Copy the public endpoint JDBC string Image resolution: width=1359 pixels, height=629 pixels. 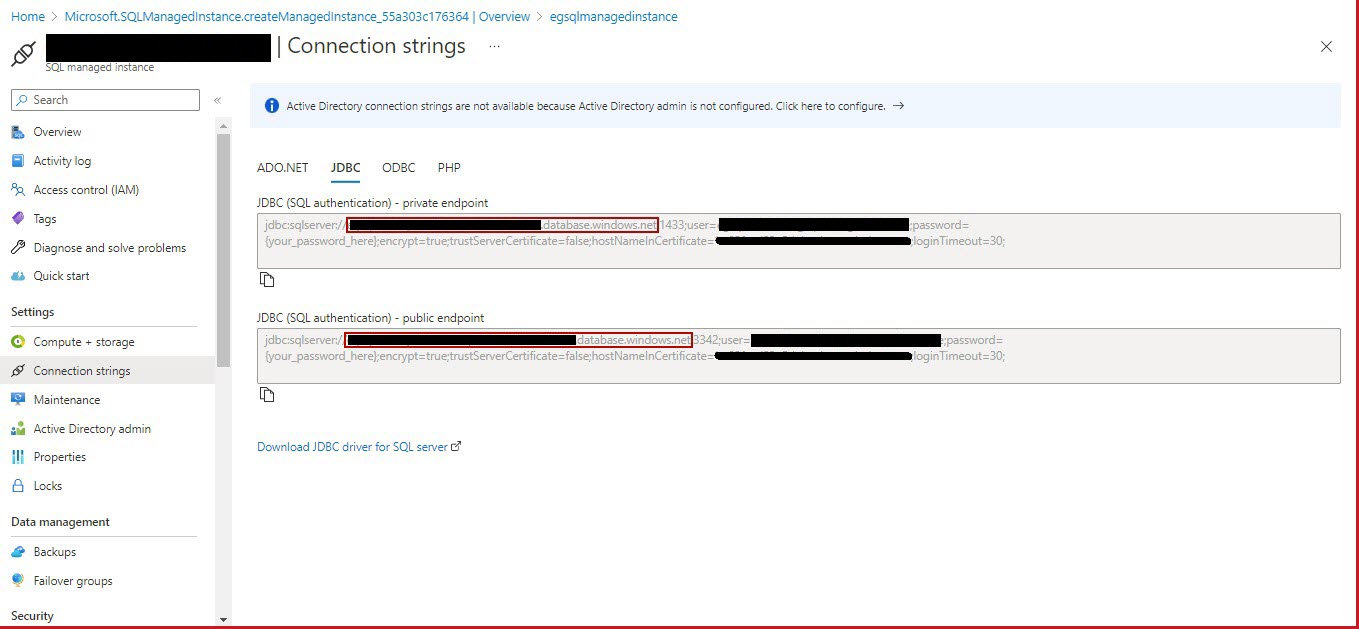click(267, 395)
